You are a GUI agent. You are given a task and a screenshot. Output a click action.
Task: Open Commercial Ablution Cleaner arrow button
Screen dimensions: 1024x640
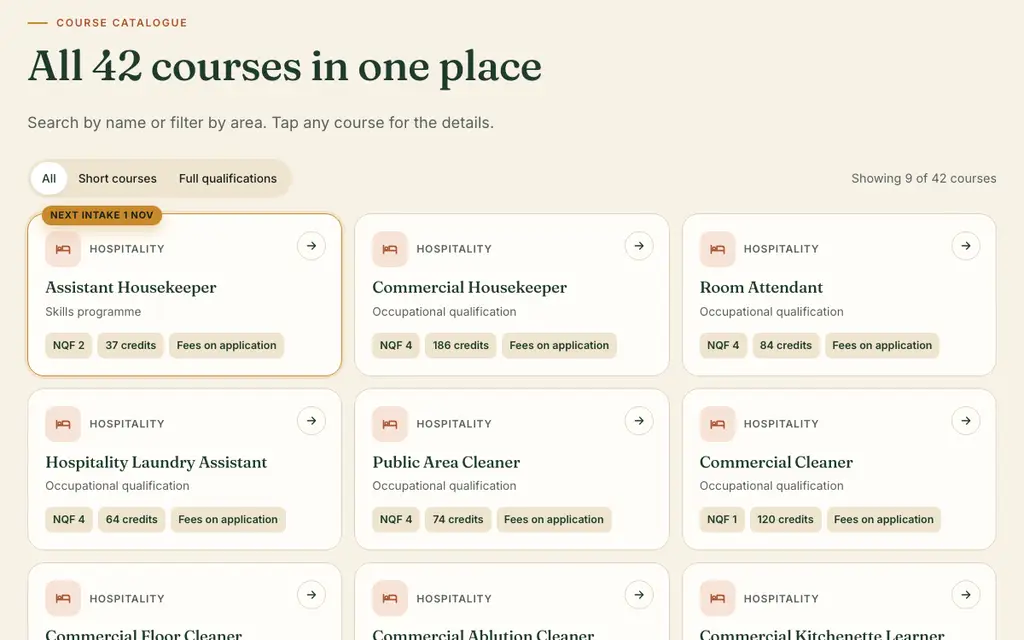639,595
